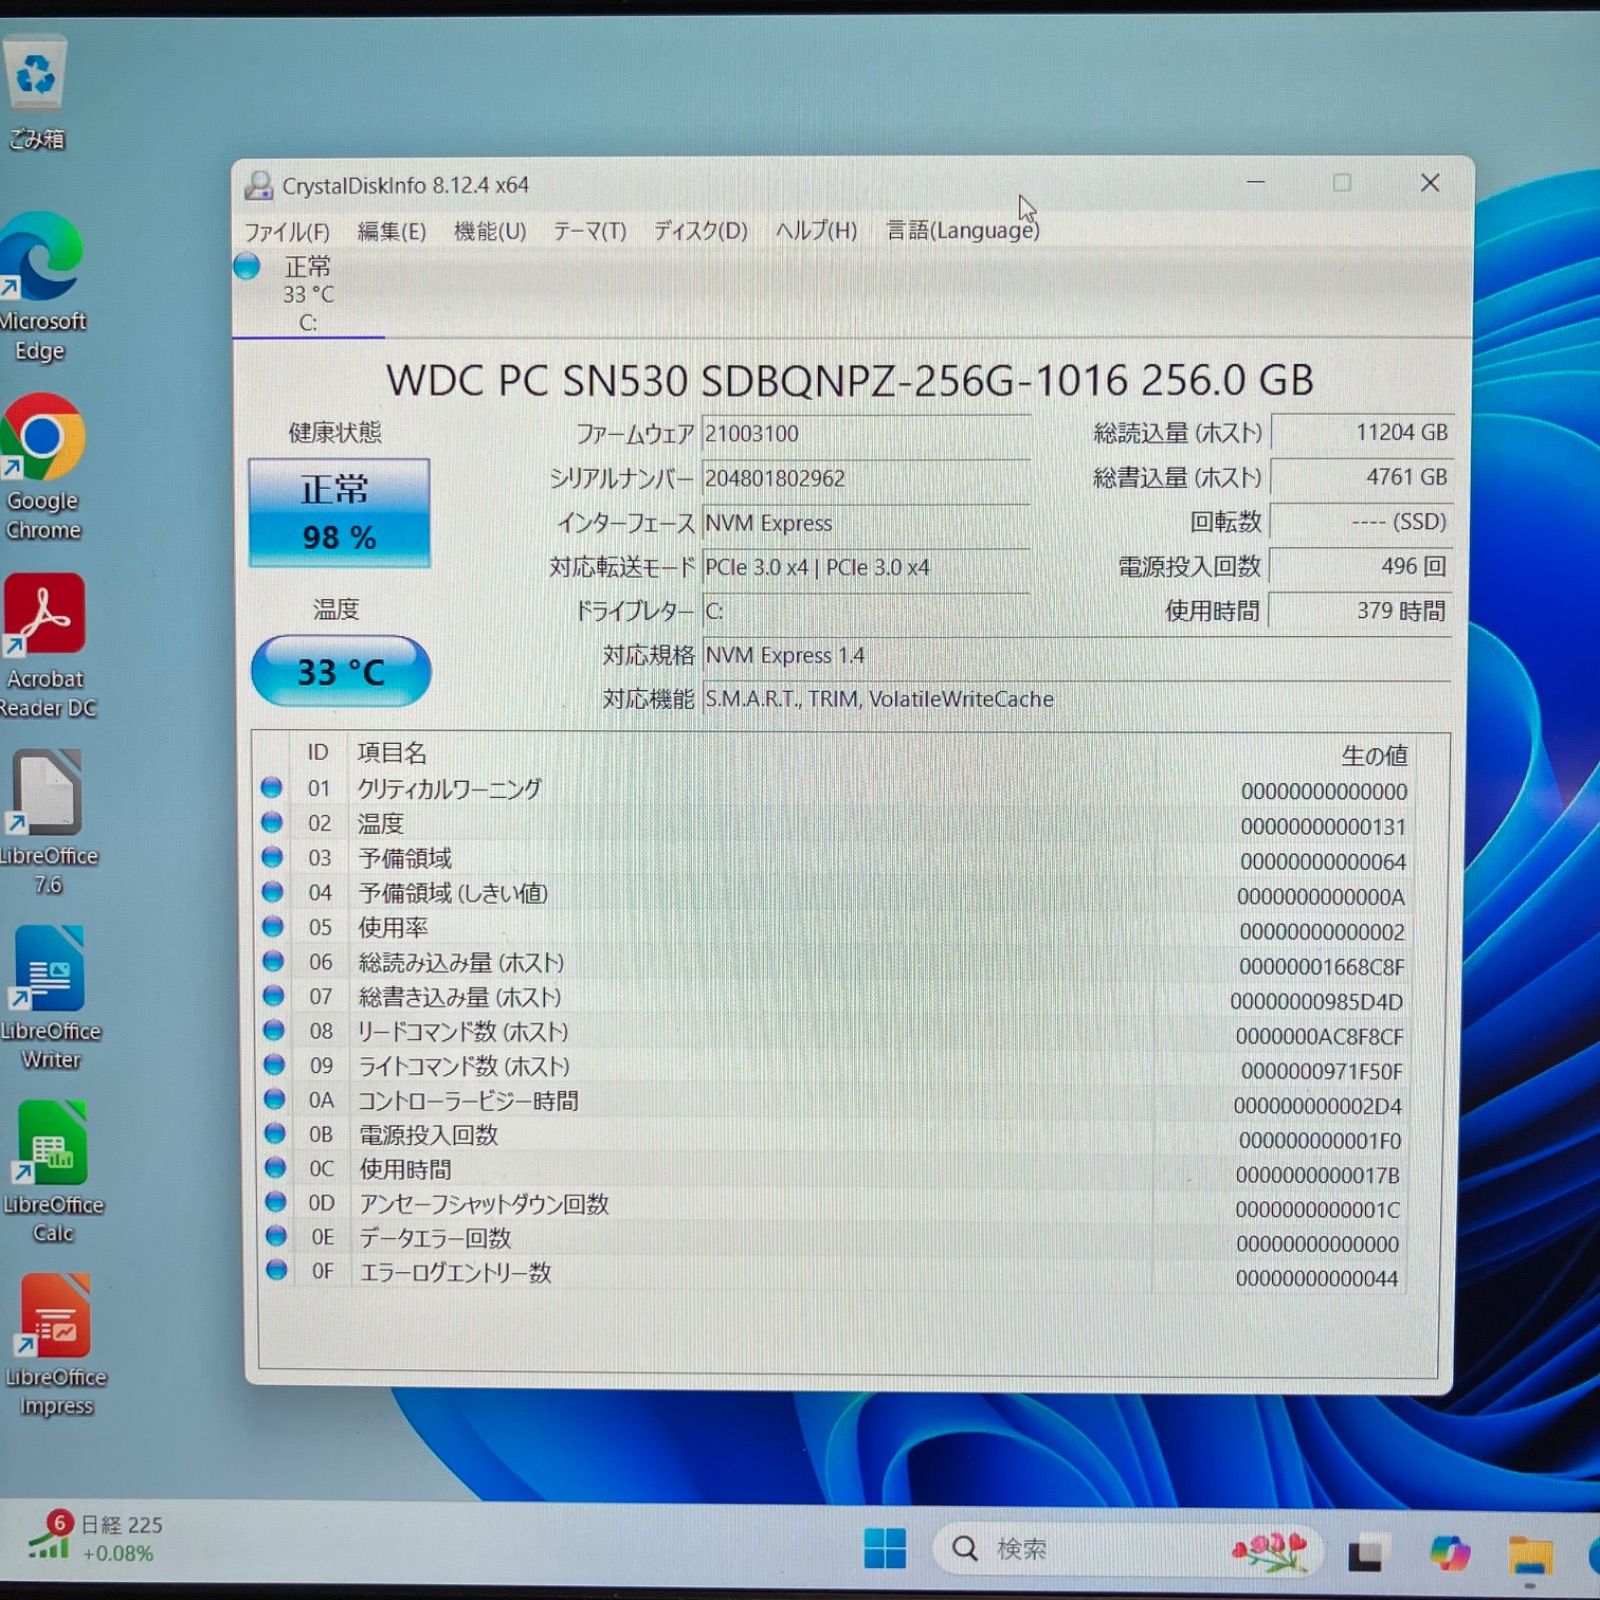Select the C: disk tab showing 正常 33 °C
Screen dimensions: 1600x1600
tap(308, 294)
